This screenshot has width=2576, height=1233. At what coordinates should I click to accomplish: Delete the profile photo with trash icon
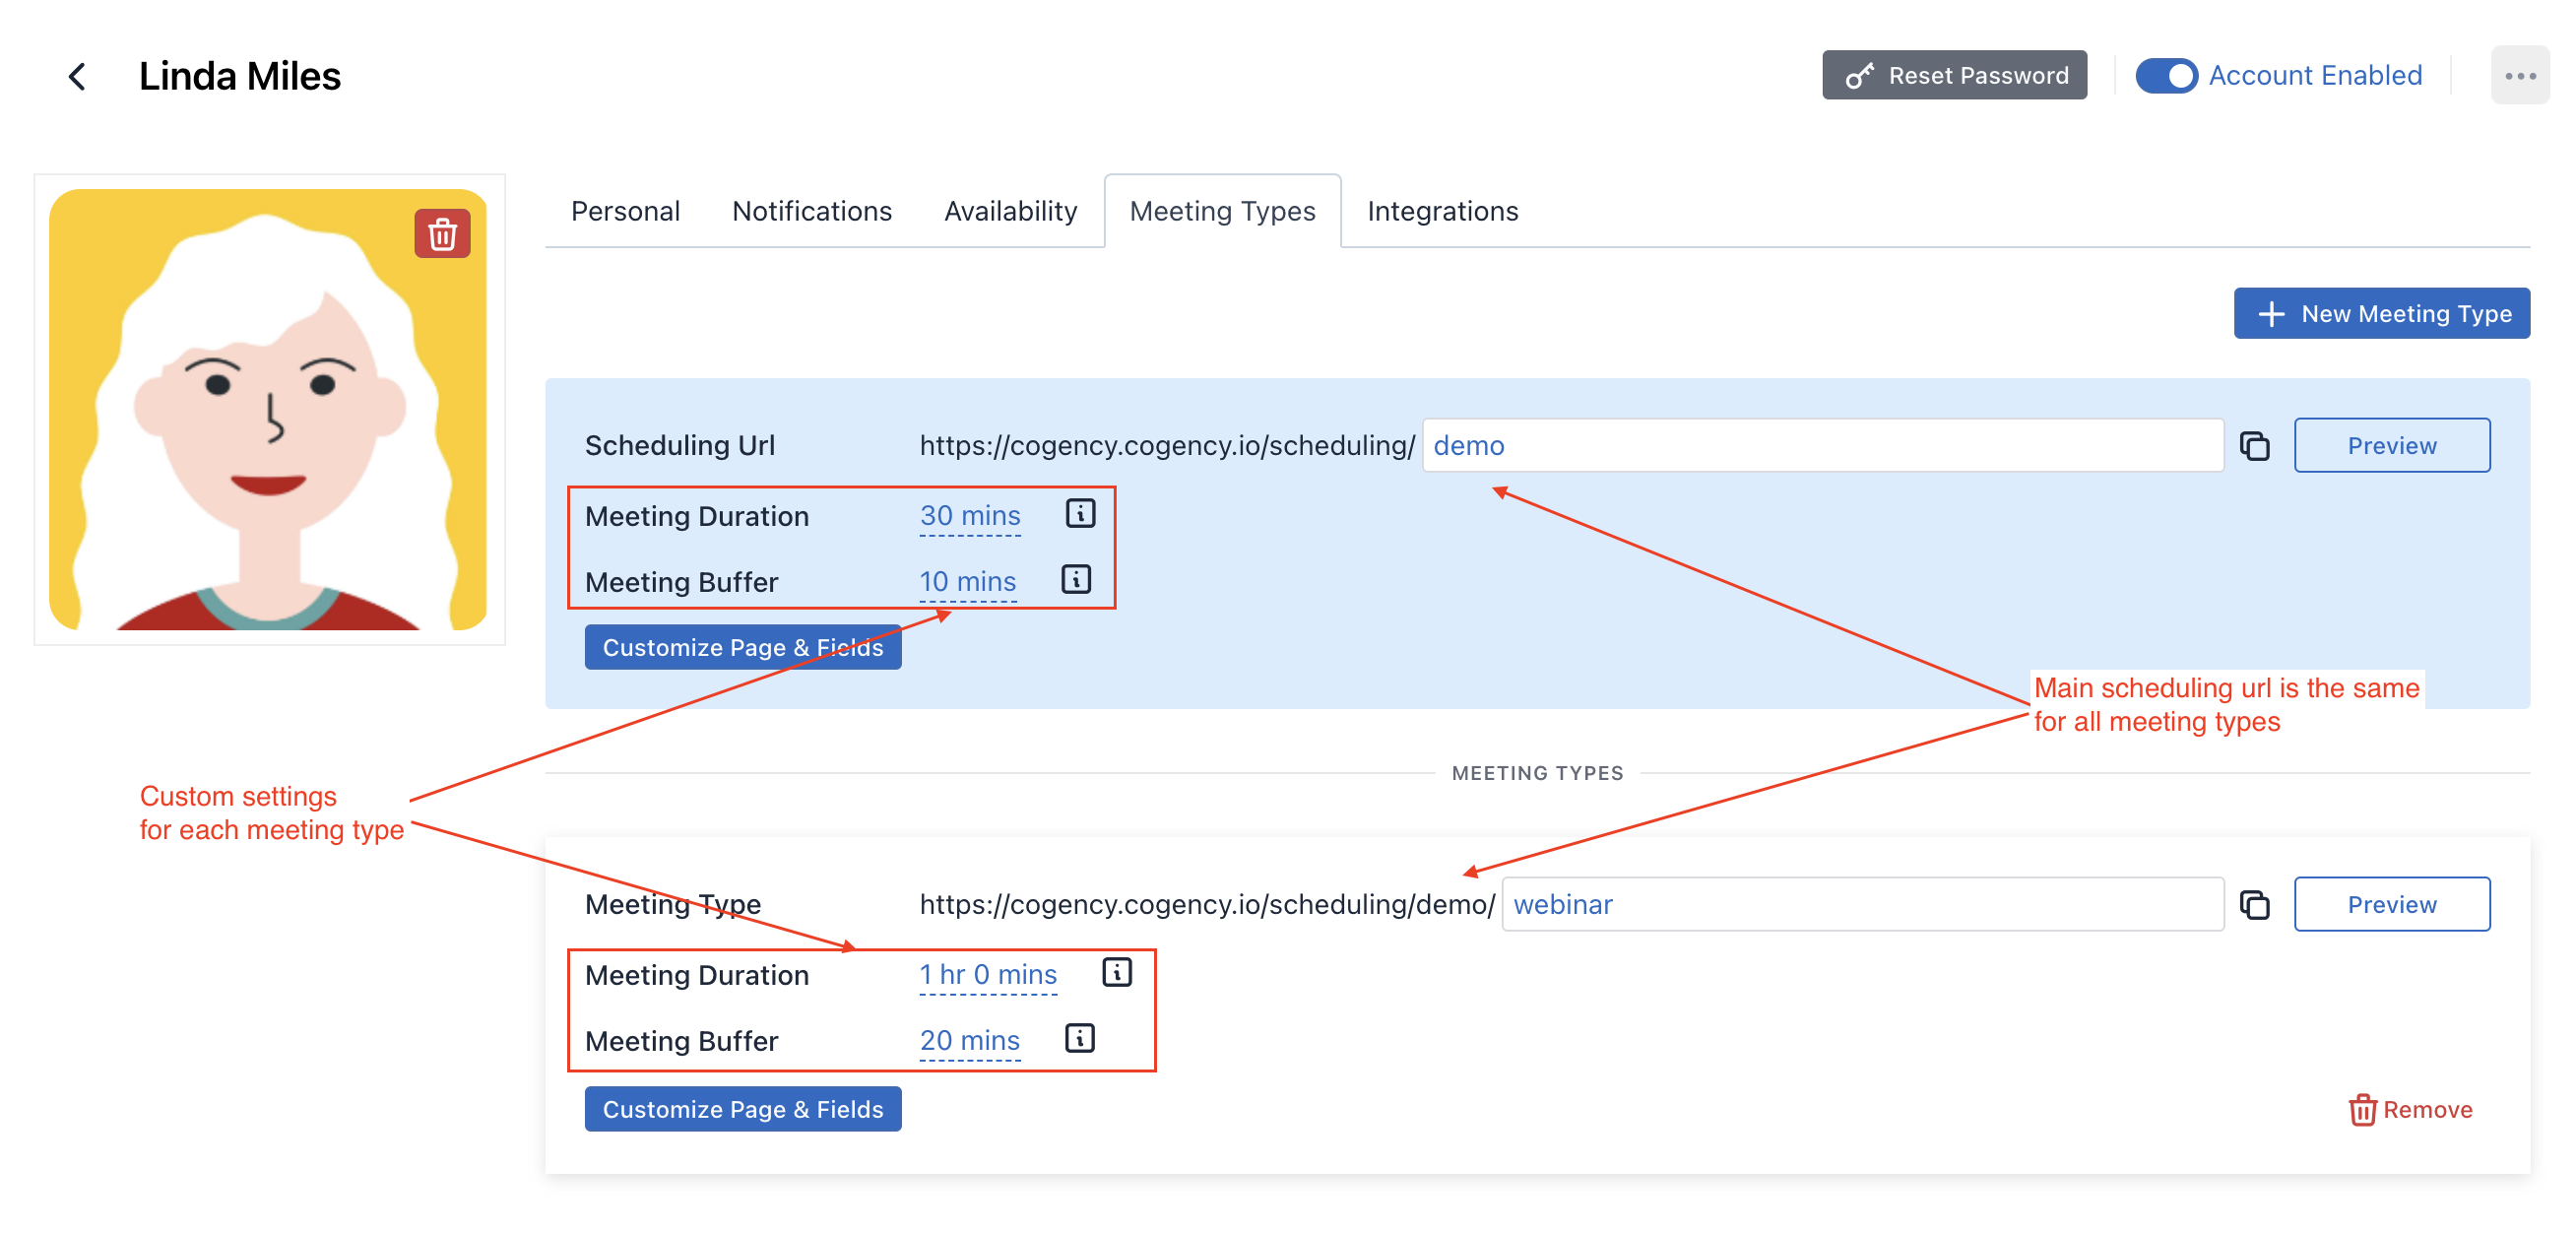[x=442, y=234]
